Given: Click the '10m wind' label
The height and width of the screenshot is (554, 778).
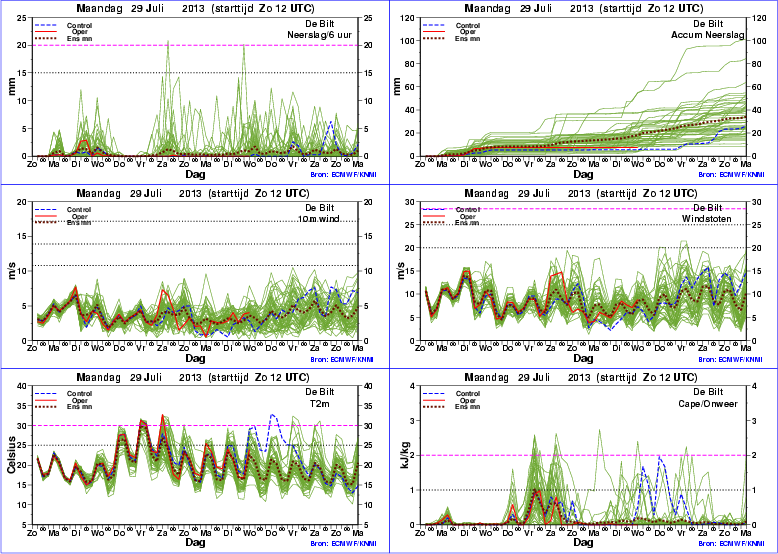Looking at the screenshot, I should (x=319, y=219).
